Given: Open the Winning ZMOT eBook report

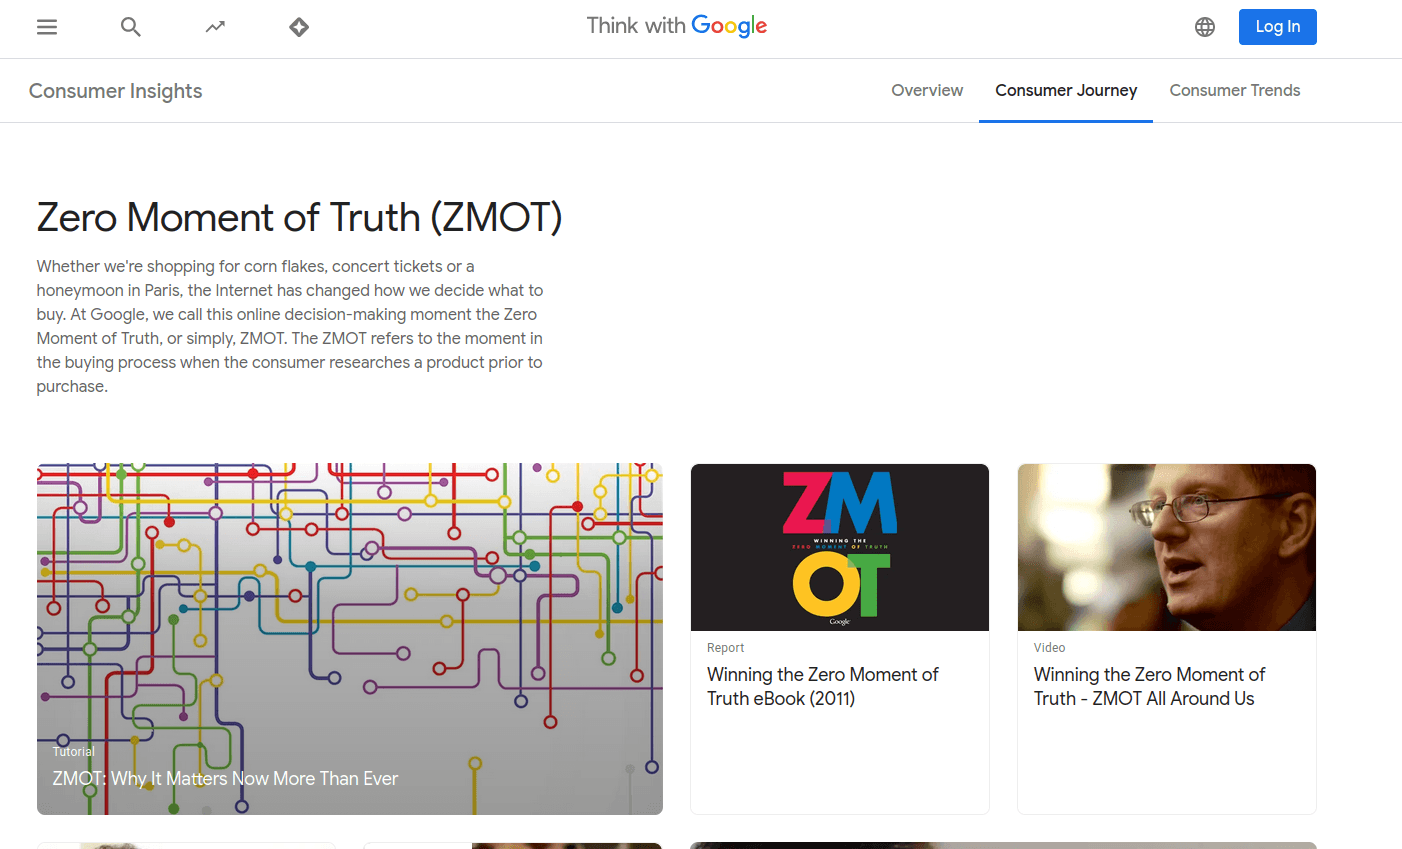Looking at the screenshot, I should click(x=822, y=686).
